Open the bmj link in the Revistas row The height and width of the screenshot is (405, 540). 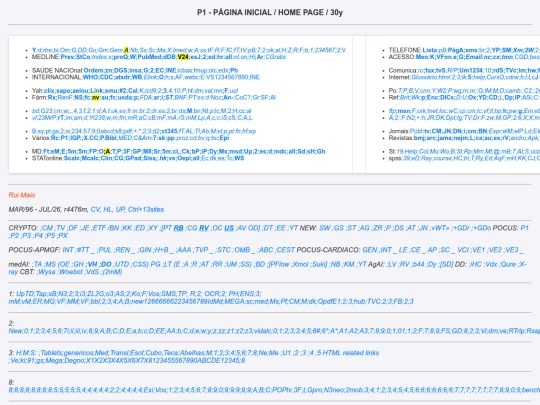tap(419, 138)
